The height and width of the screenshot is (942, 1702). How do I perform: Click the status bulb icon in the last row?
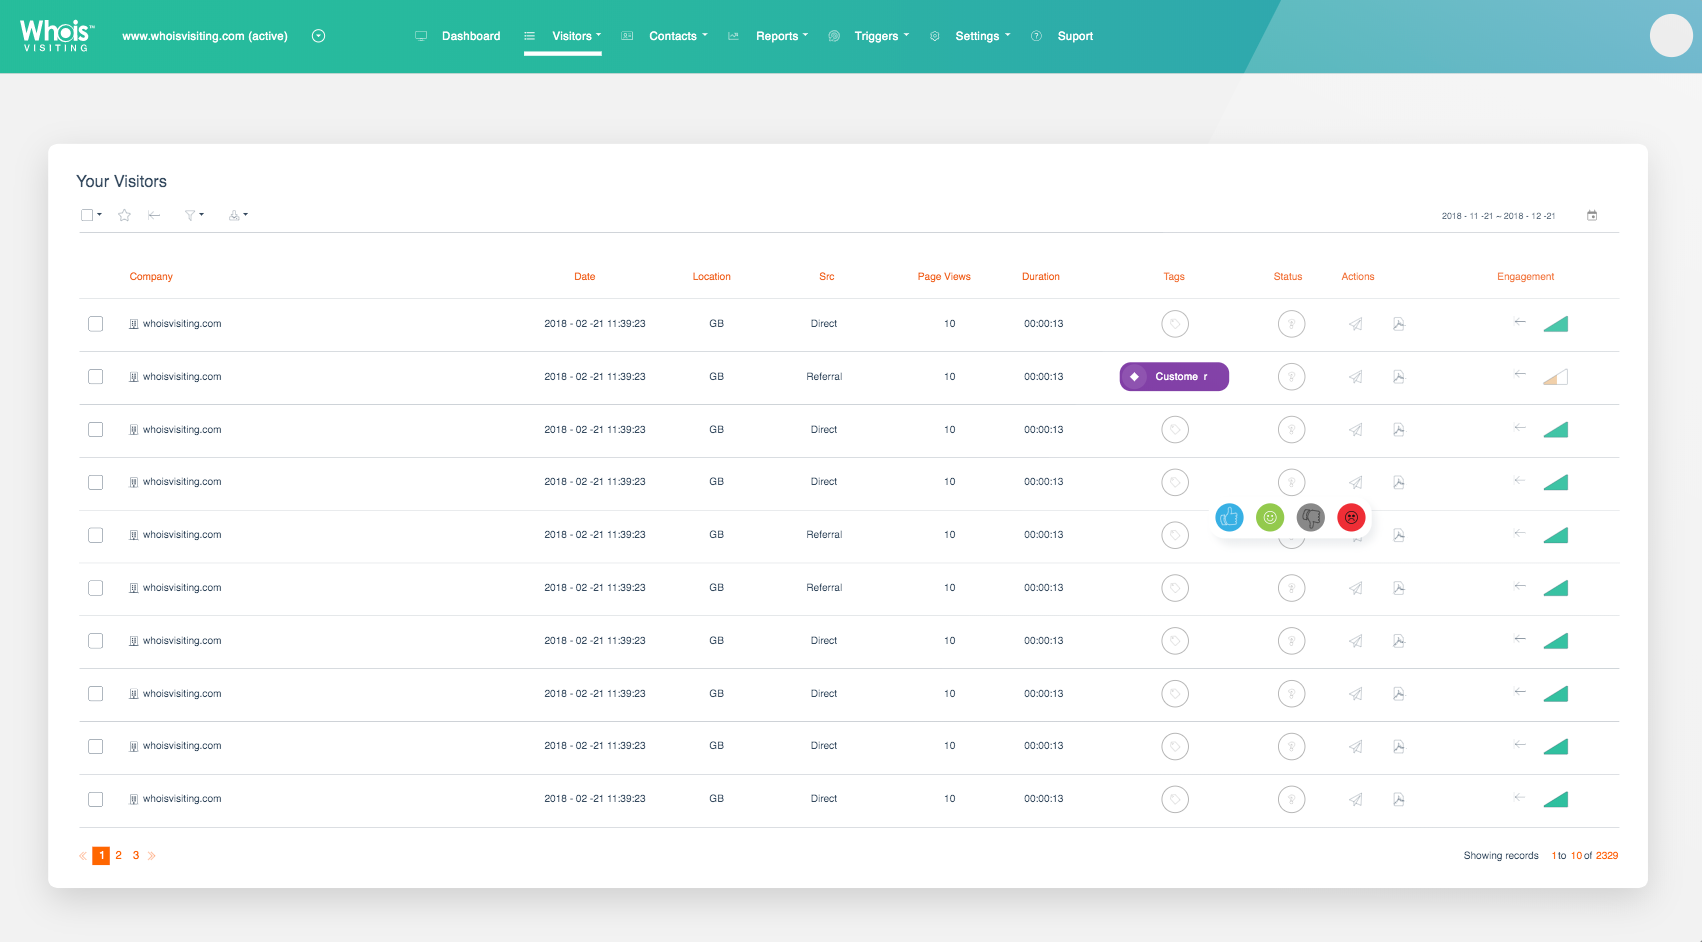coord(1291,799)
